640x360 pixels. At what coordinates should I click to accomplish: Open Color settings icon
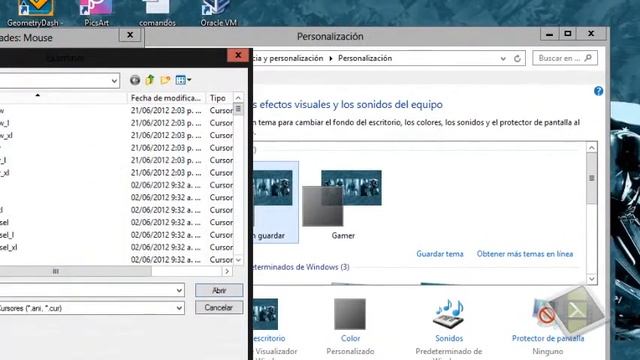(350, 314)
